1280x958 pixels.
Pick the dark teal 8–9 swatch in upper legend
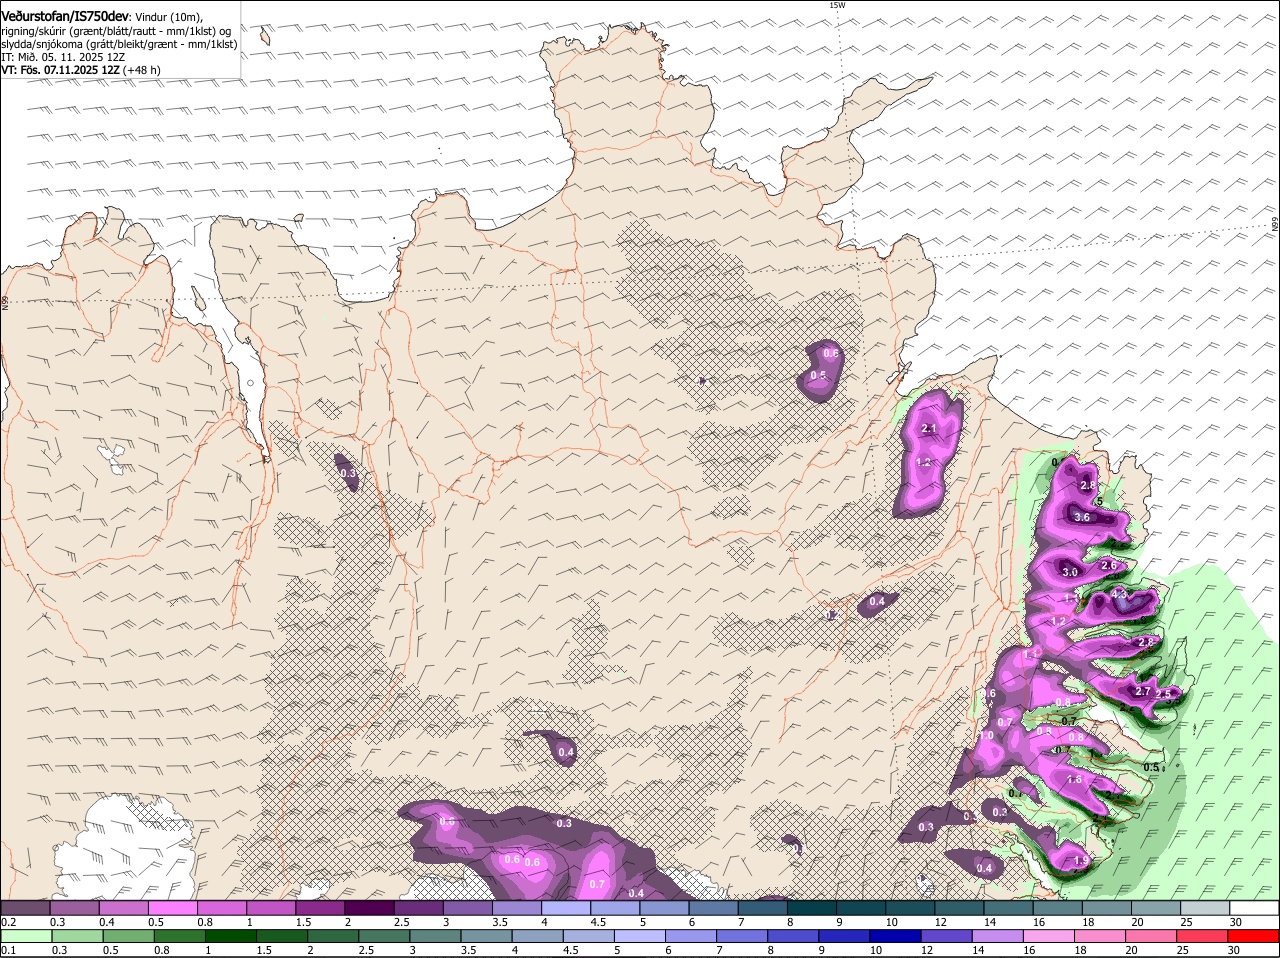[812, 907]
